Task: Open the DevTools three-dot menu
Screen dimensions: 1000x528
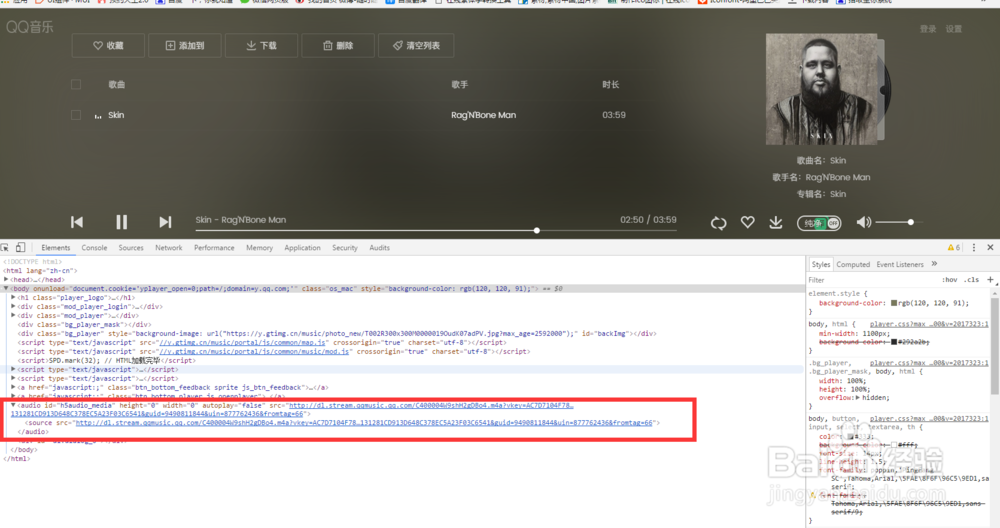Action: (x=973, y=247)
